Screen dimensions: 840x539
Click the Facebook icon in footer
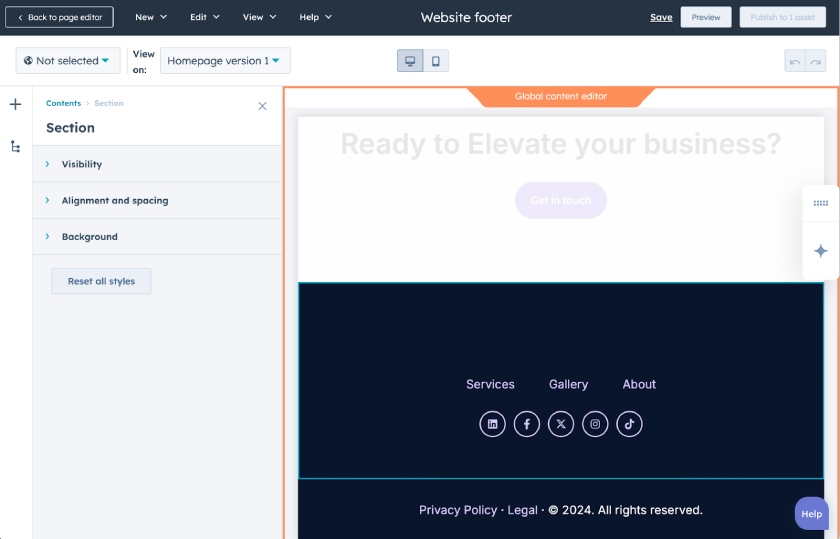527,424
